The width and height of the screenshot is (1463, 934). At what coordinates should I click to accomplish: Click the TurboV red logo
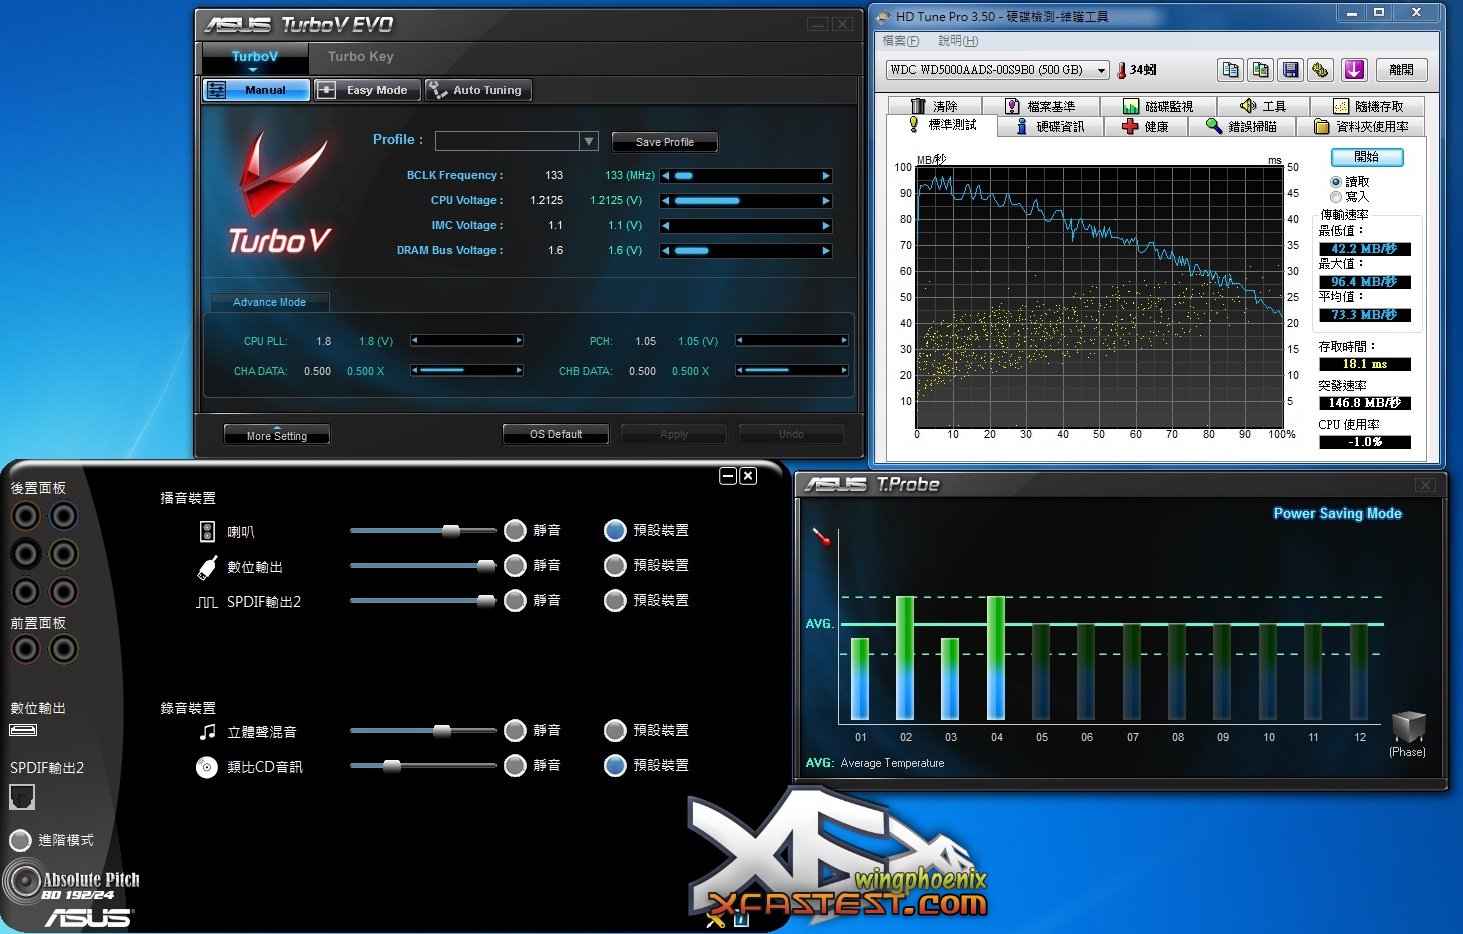point(280,192)
